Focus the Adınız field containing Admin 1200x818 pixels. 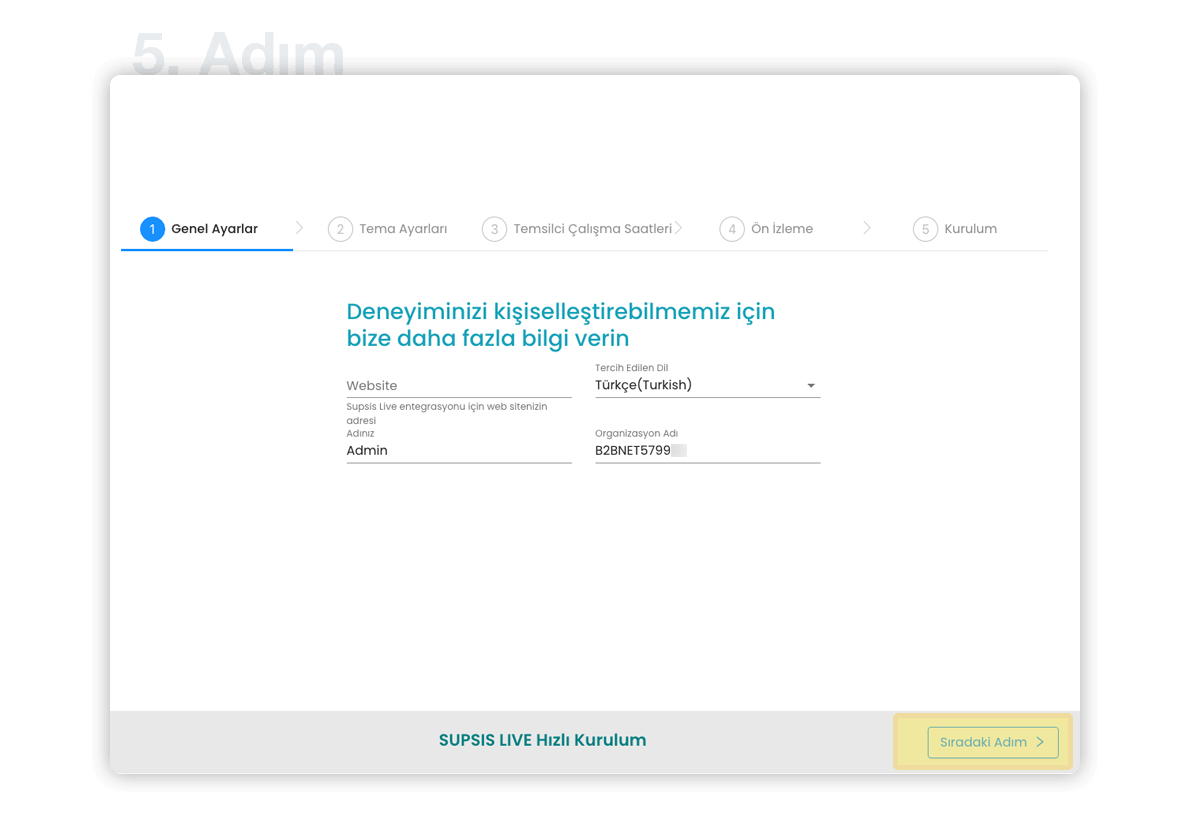coord(459,451)
